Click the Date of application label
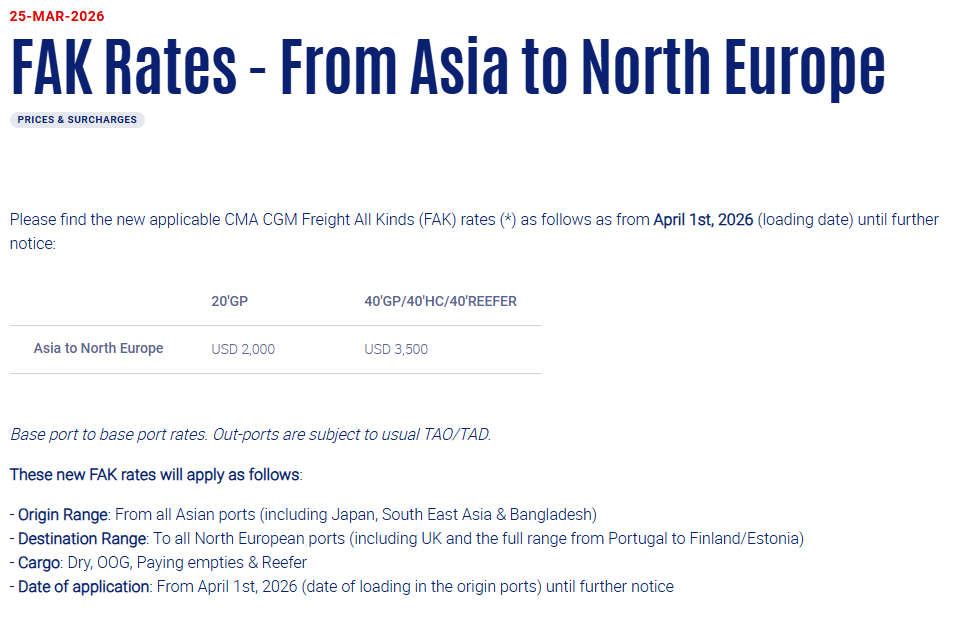 (x=83, y=586)
